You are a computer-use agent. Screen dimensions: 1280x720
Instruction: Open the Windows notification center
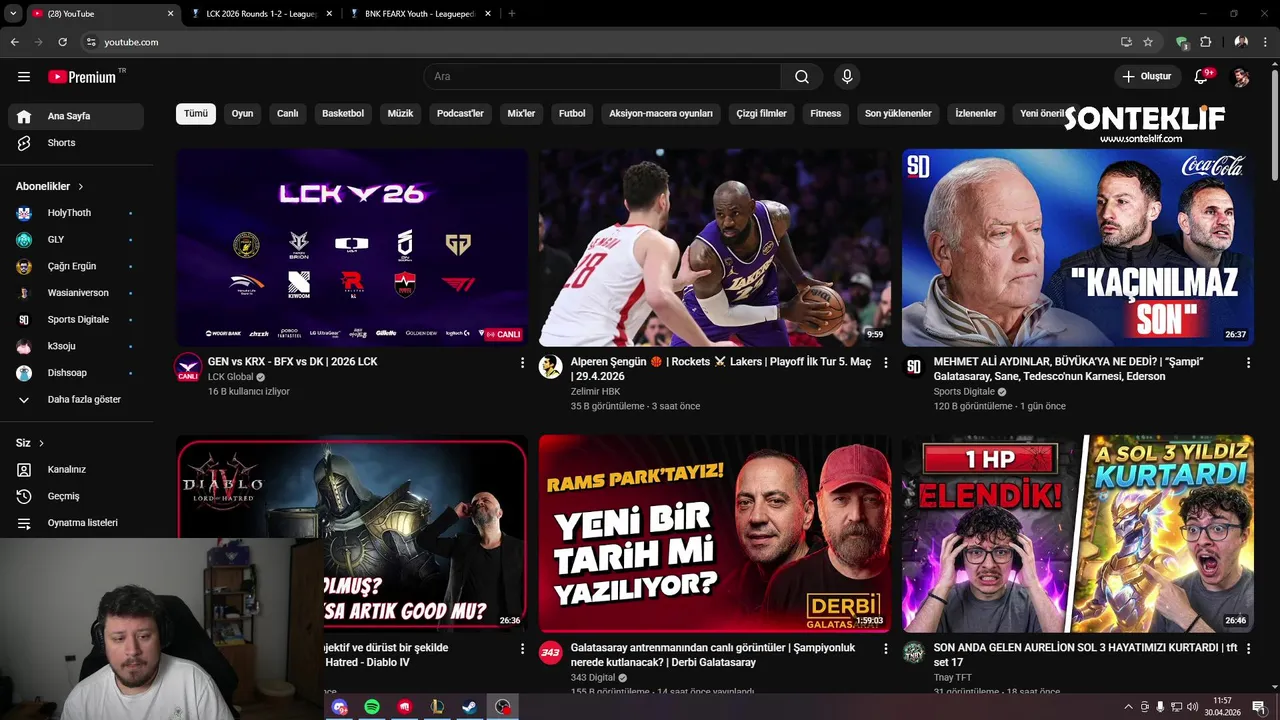coord(1259,707)
